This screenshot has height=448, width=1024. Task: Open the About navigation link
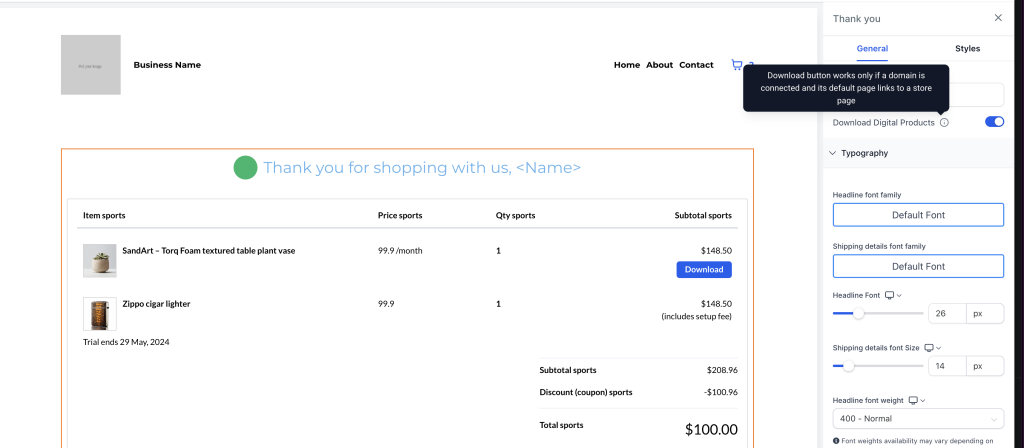[x=660, y=65]
